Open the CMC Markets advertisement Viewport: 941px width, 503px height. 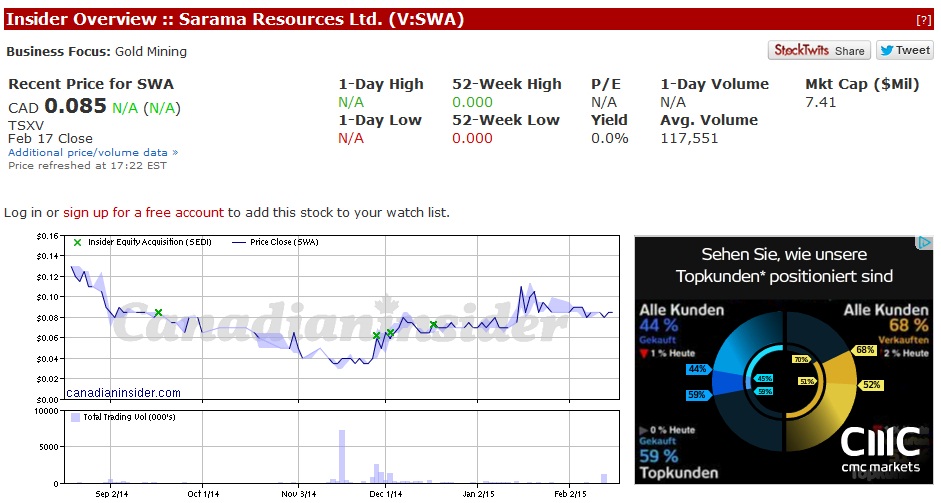784,360
